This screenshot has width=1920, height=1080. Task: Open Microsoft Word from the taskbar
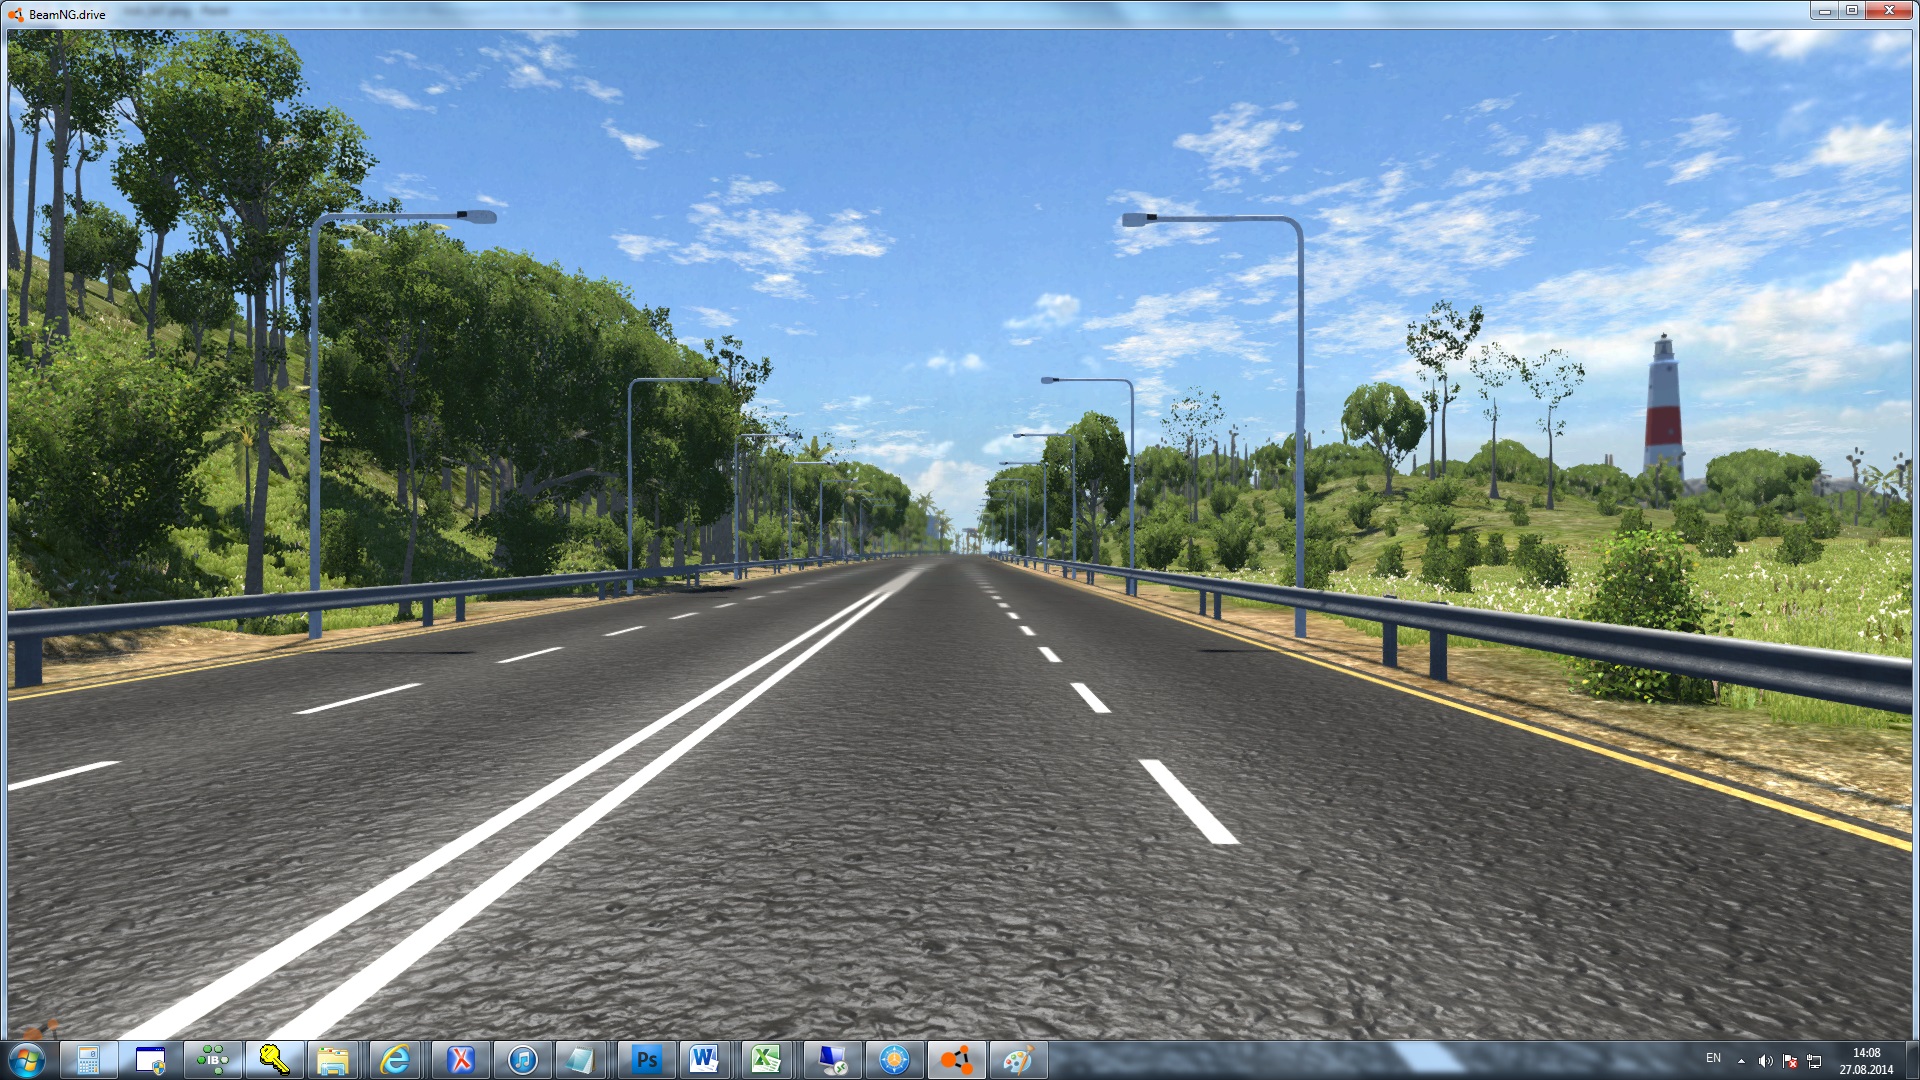(x=705, y=1060)
